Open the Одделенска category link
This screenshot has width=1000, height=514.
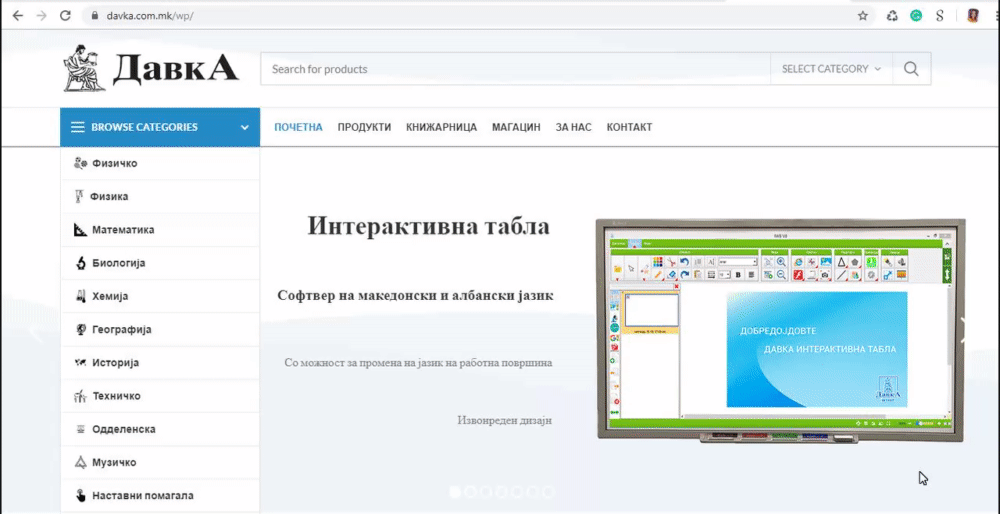(124, 429)
